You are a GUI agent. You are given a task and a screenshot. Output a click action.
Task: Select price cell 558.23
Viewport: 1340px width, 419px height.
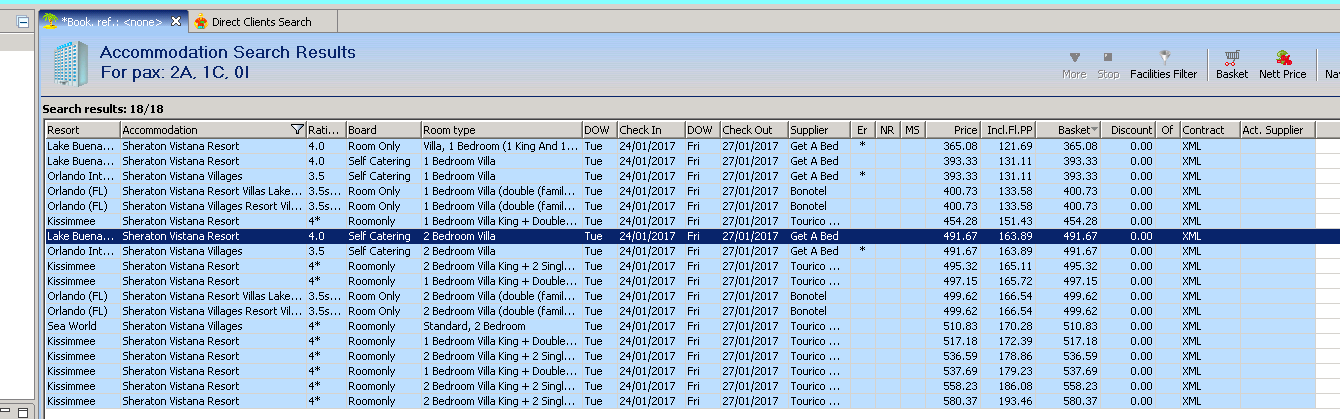click(953, 386)
